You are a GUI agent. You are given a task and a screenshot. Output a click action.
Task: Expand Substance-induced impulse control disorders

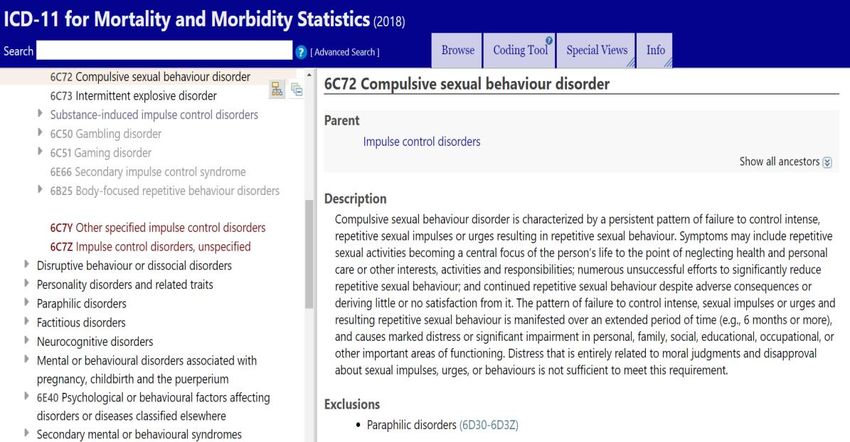pos(40,113)
